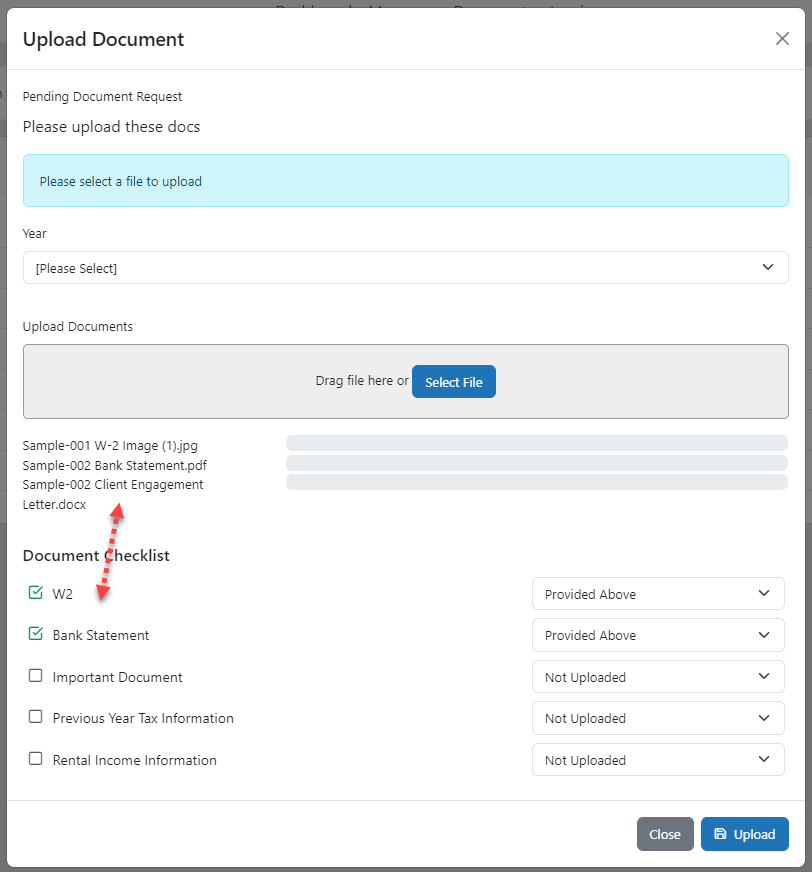Click the X to dismiss the dialog
The image size is (812, 872).
pos(782,38)
